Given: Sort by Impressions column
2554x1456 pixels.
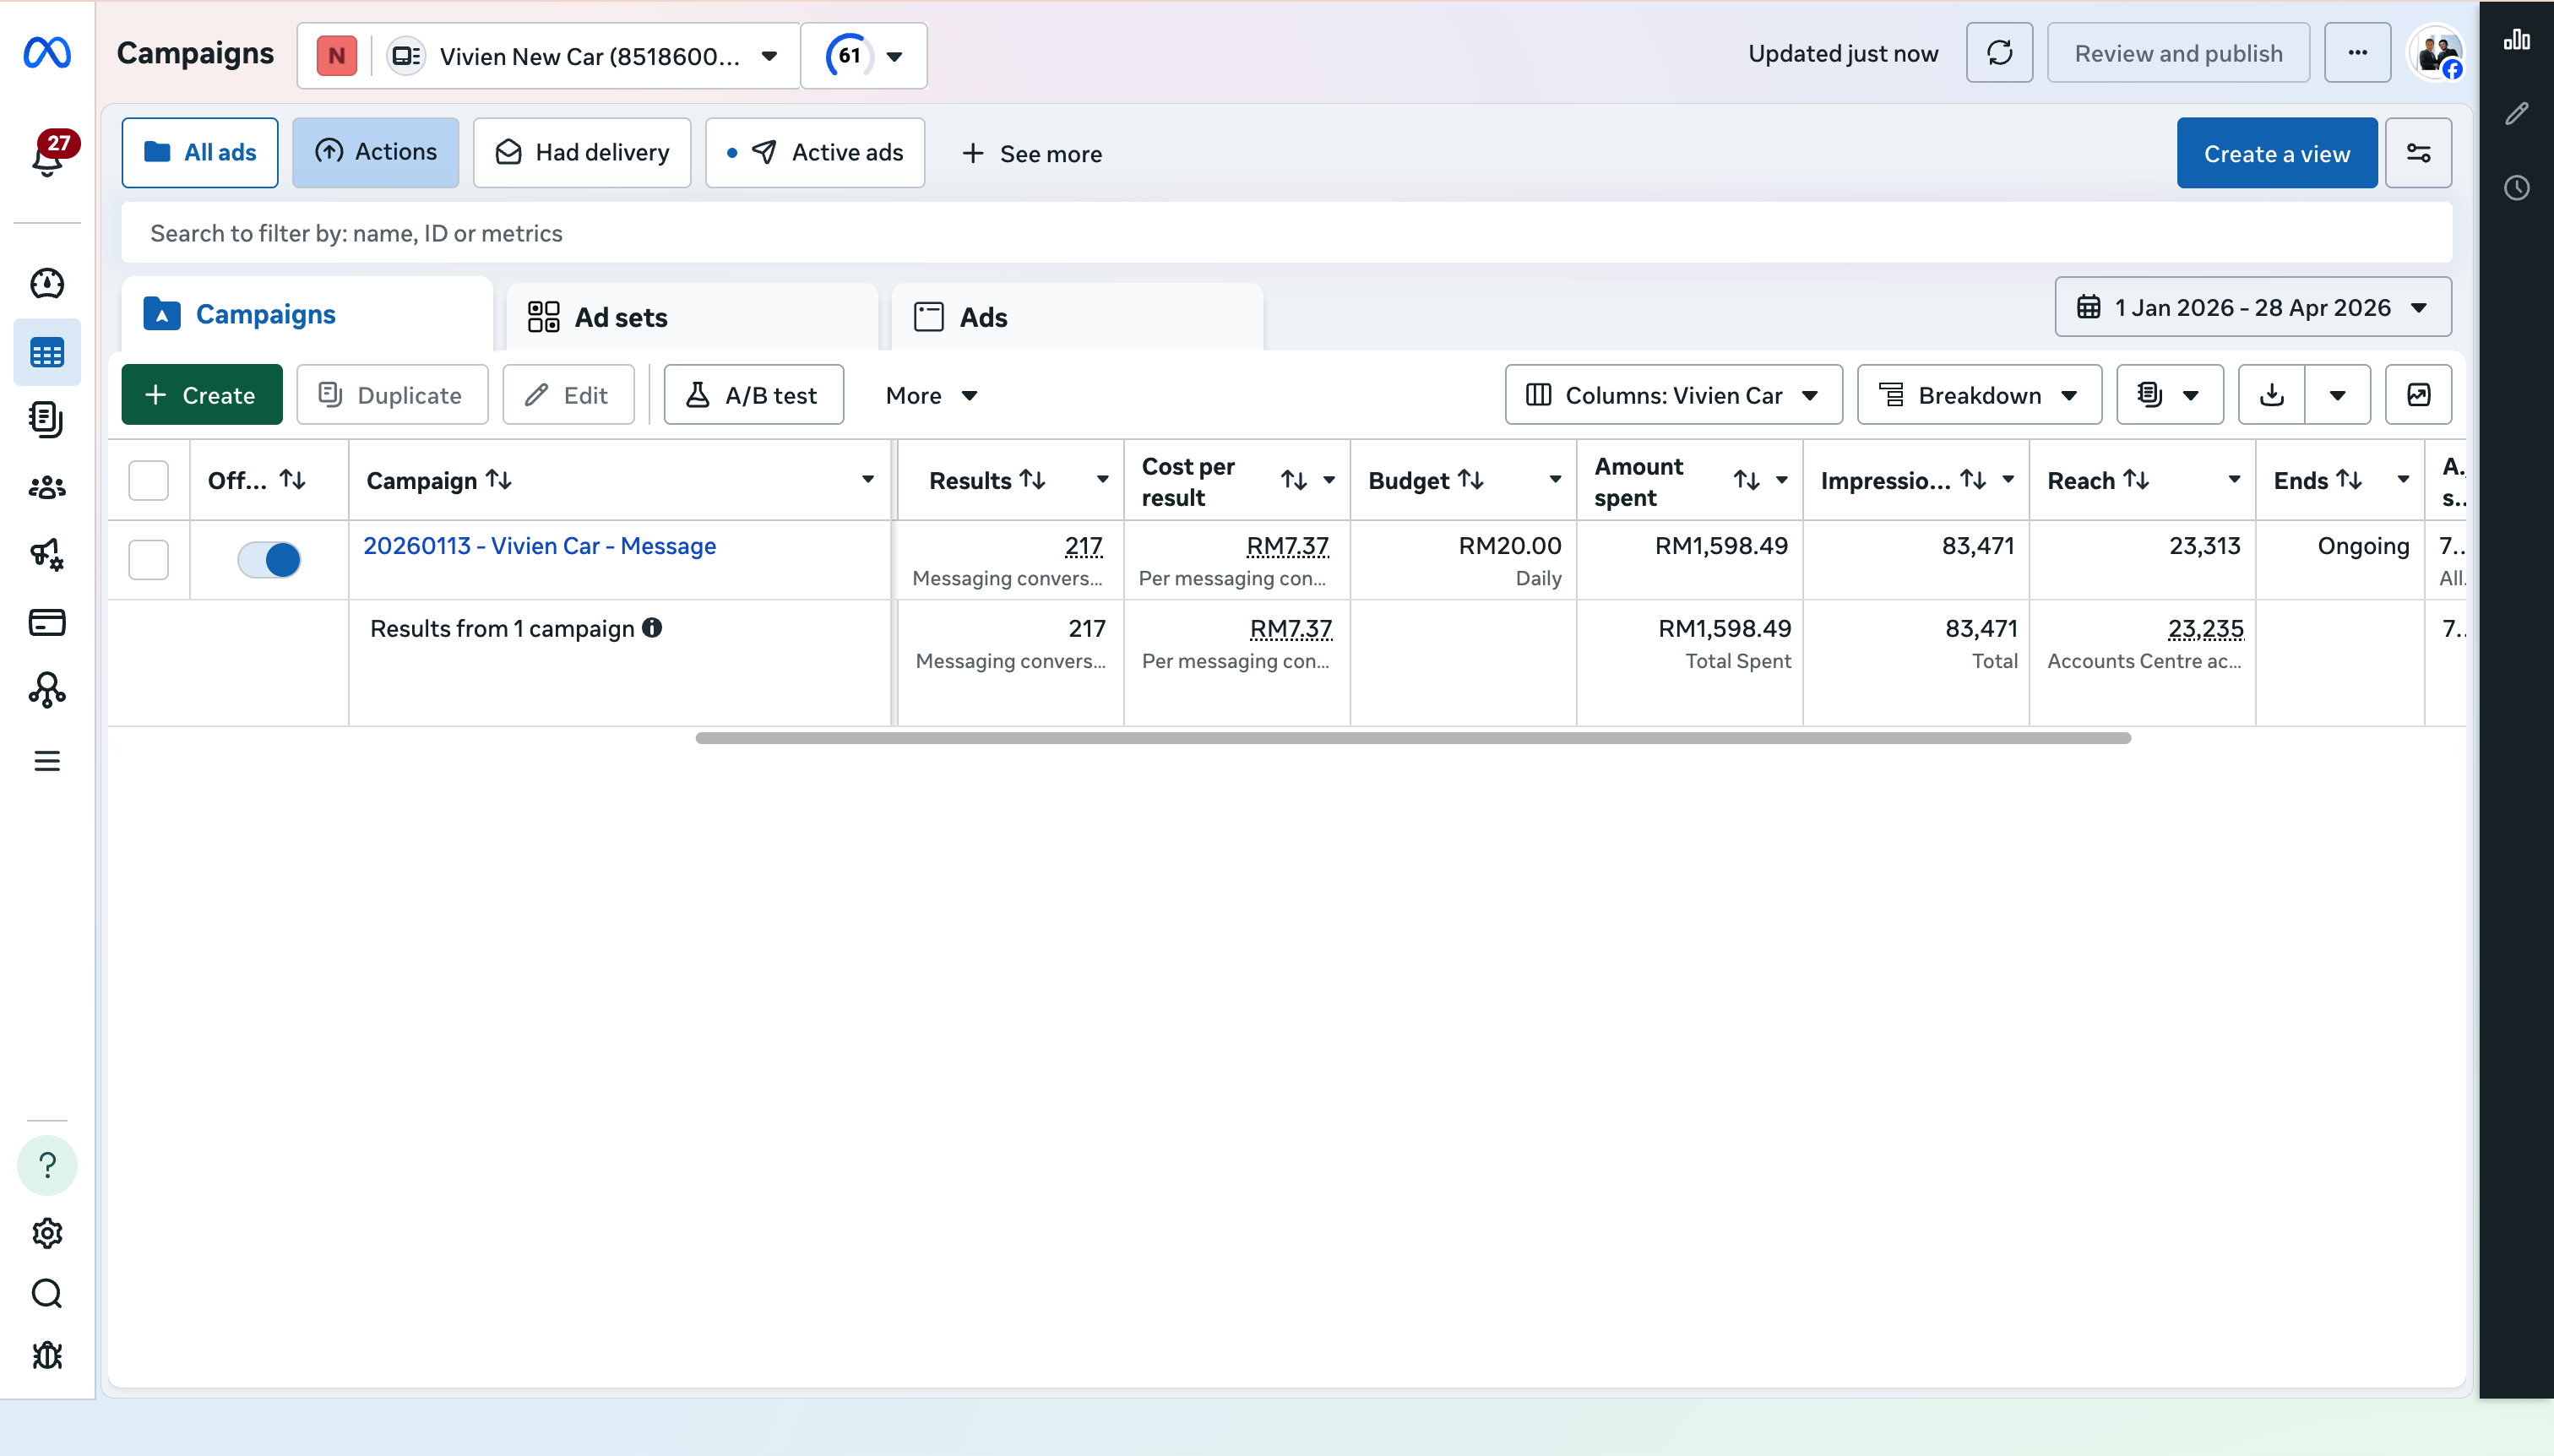Looking at the screenshot, I should [x=1972, y=480].
